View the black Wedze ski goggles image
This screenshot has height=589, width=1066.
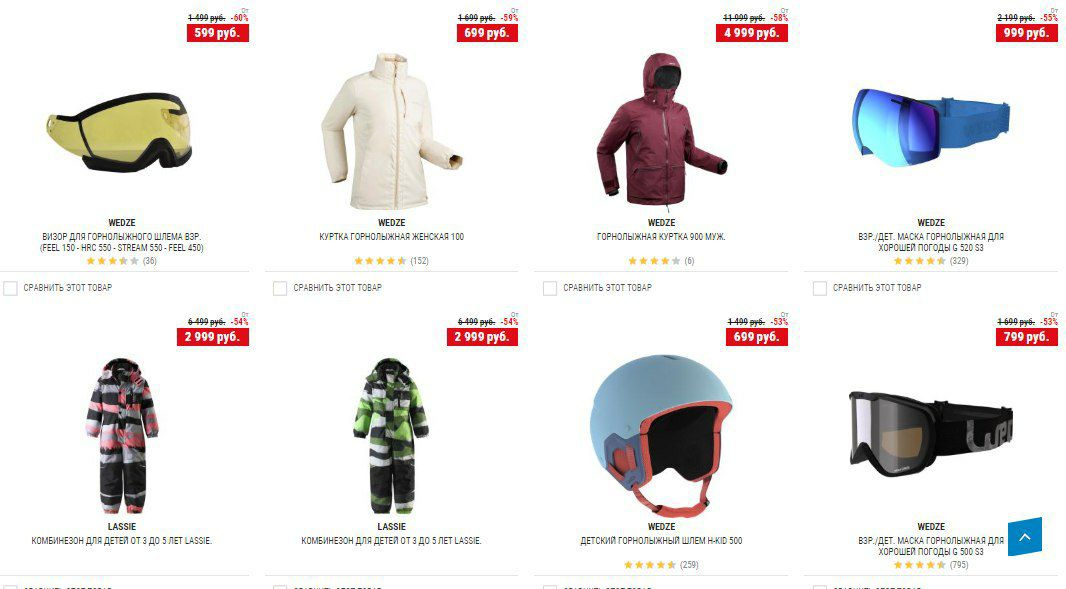pyautogui.click(x=931, y=433)
